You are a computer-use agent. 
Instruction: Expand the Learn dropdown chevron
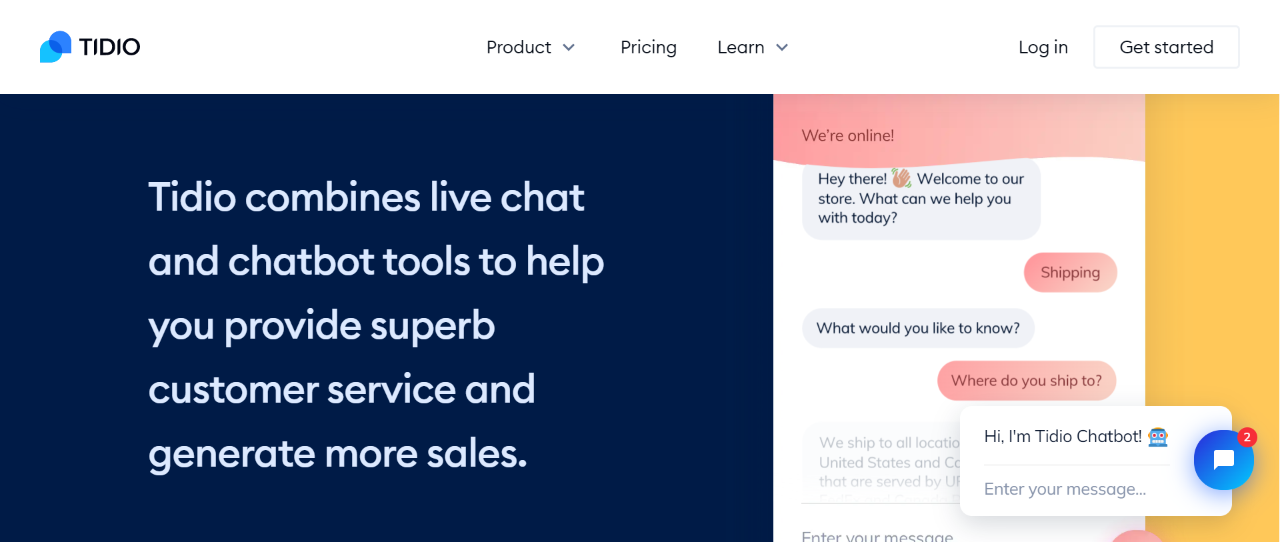[782, 47]
